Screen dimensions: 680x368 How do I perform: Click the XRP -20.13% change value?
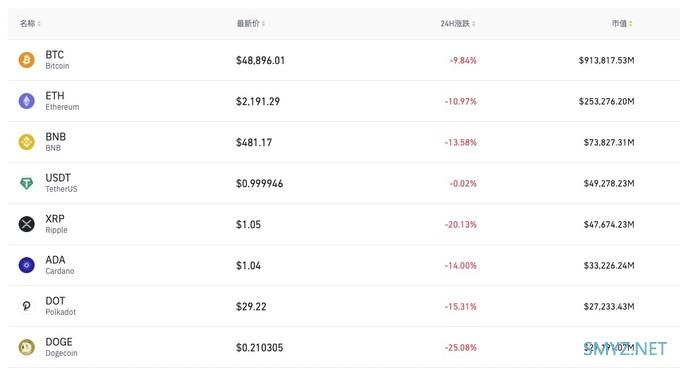pyautogui.click(x=461, y=225)
